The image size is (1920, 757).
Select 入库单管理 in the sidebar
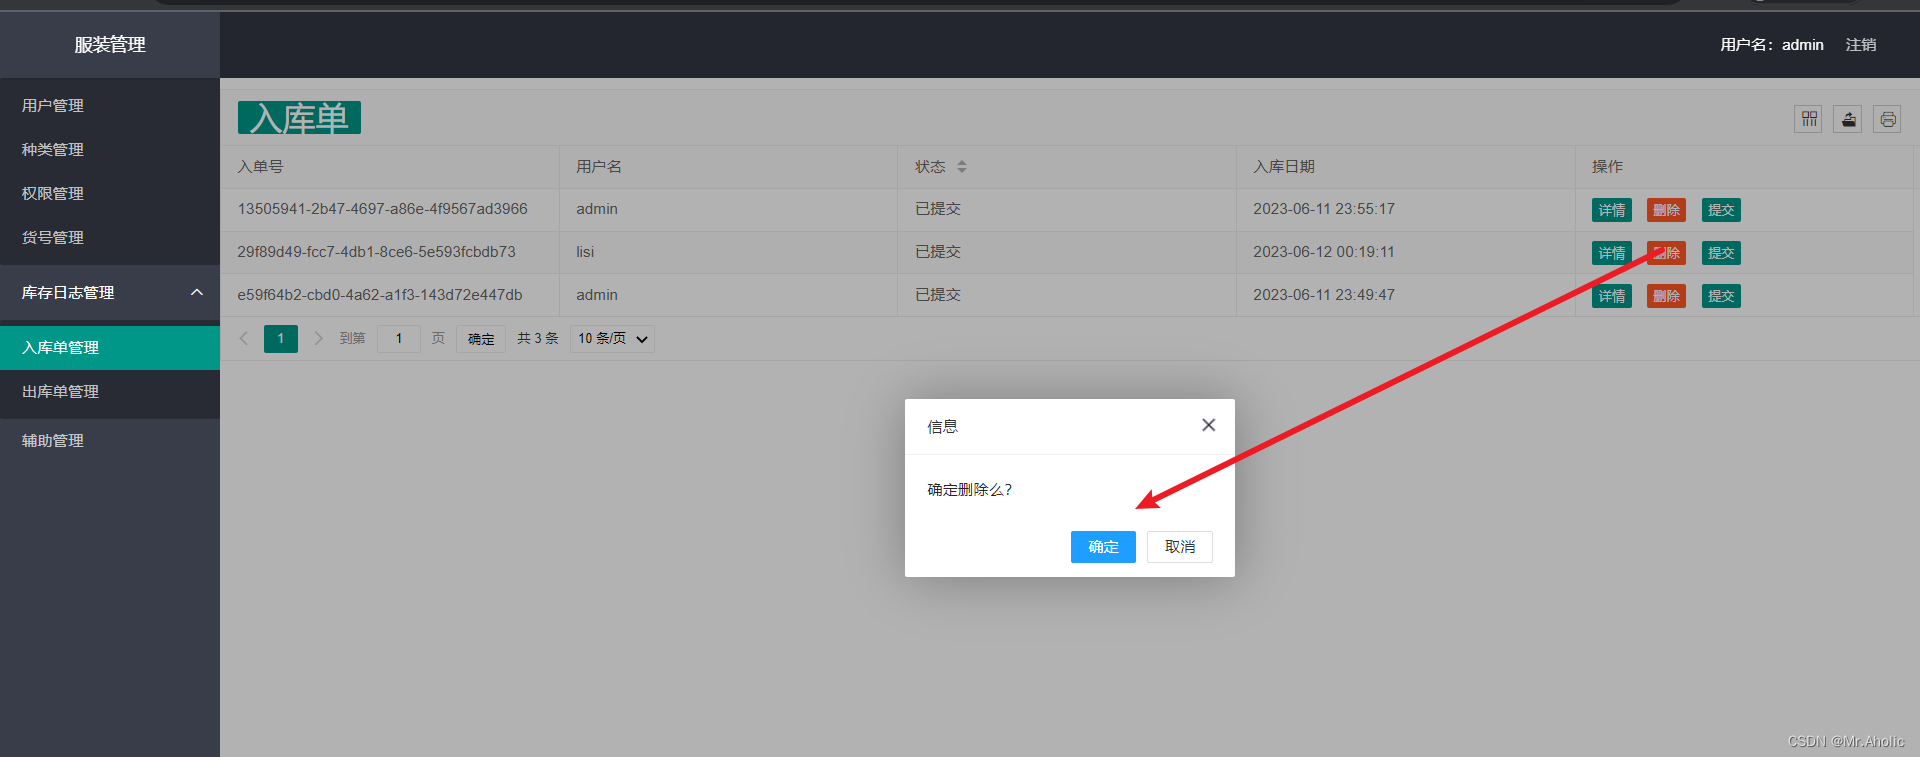coord(110,347)
